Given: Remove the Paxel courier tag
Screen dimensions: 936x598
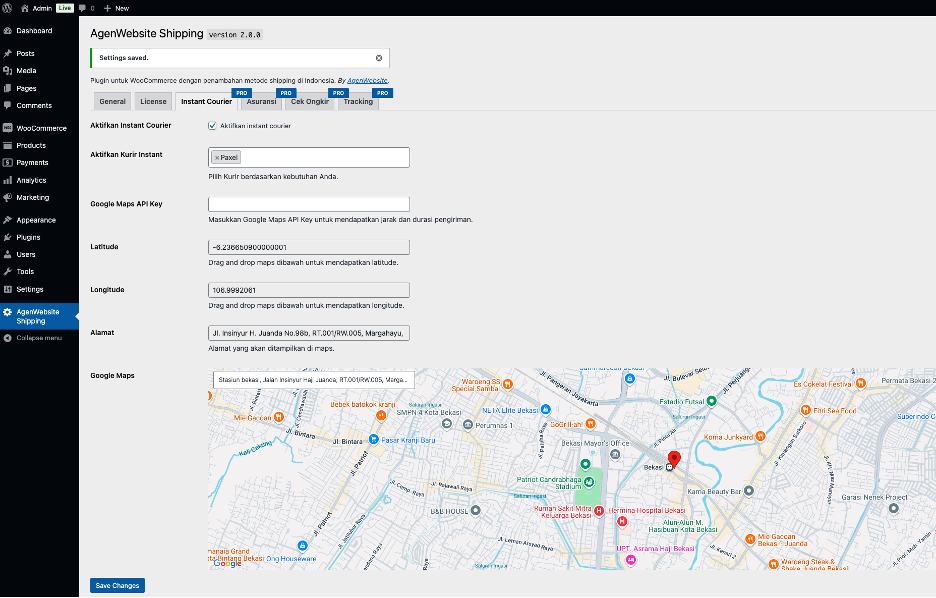Looking at the screenshot, I should click(x=217, y=158).
